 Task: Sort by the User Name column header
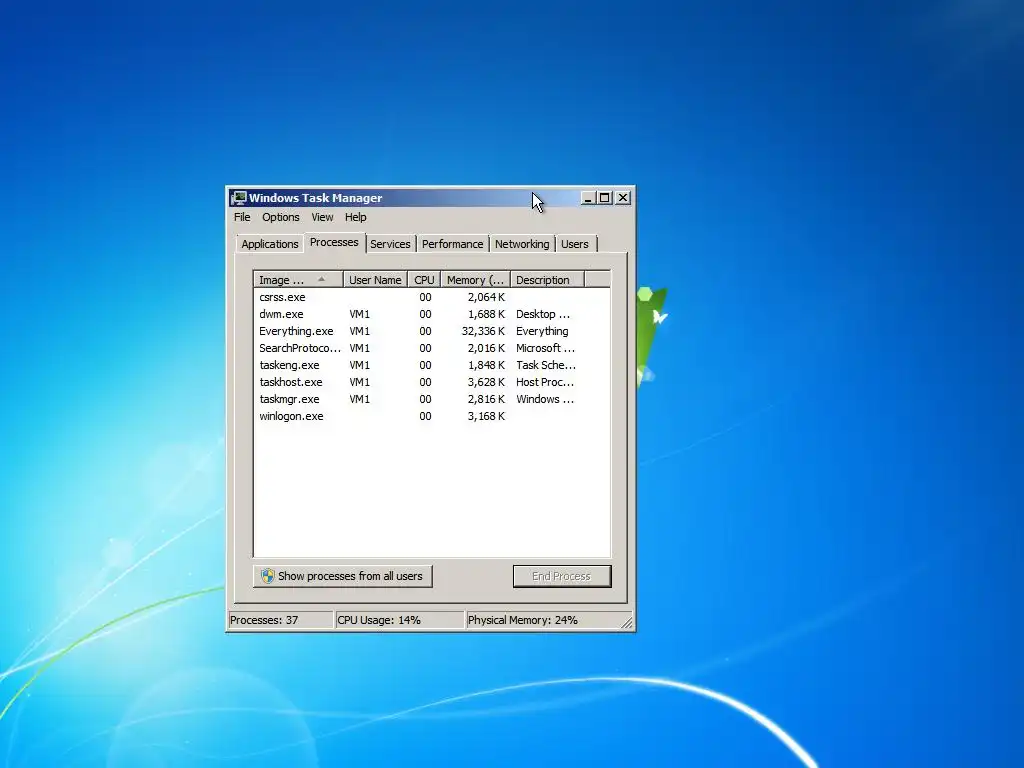click(x=375, y=280)
